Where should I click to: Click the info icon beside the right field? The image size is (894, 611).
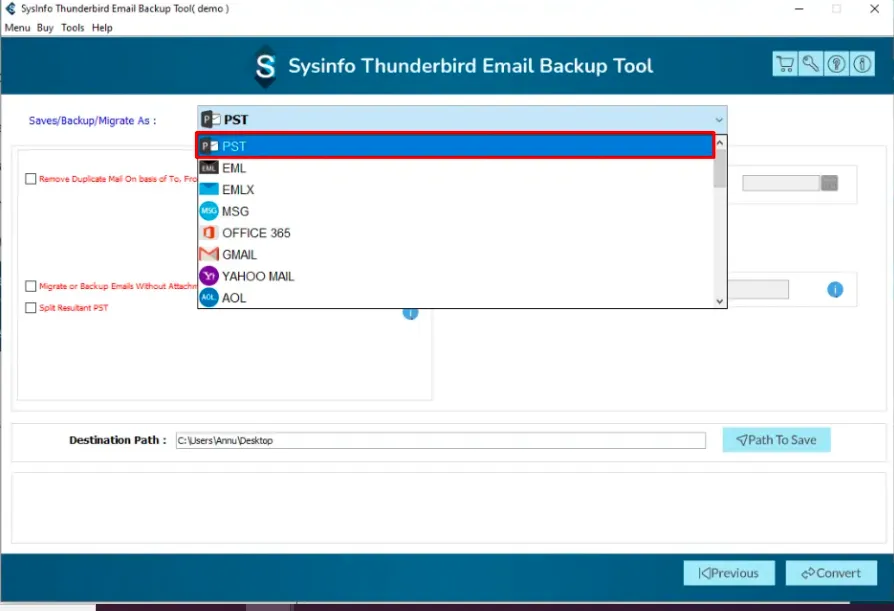pos(835,290)
